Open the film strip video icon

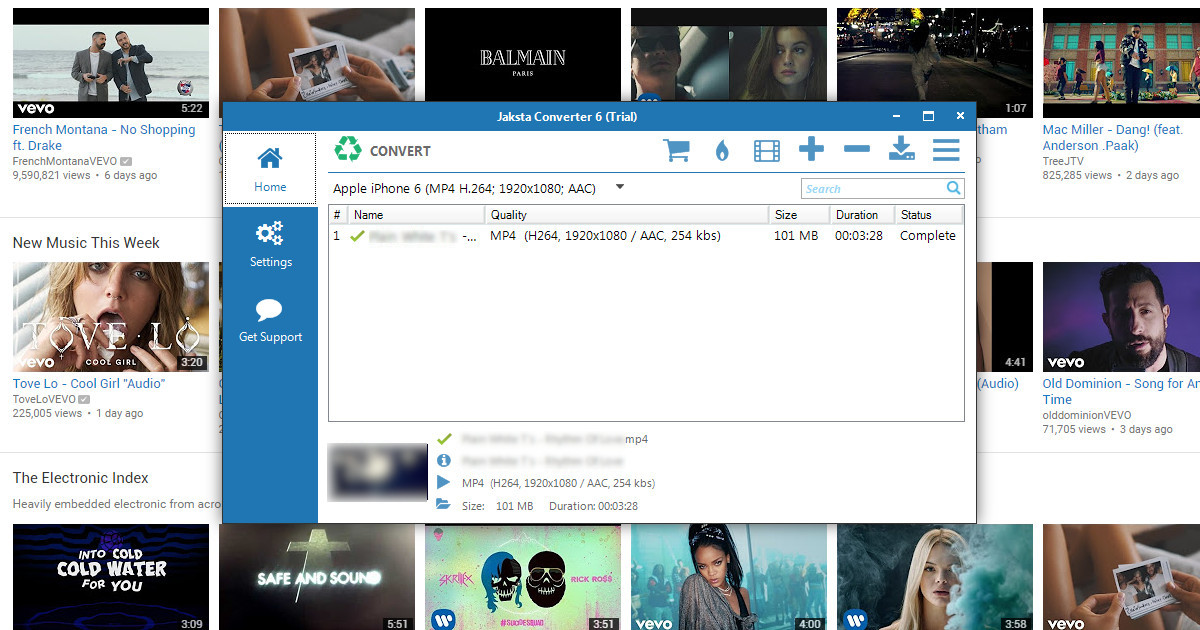point(767,151)
